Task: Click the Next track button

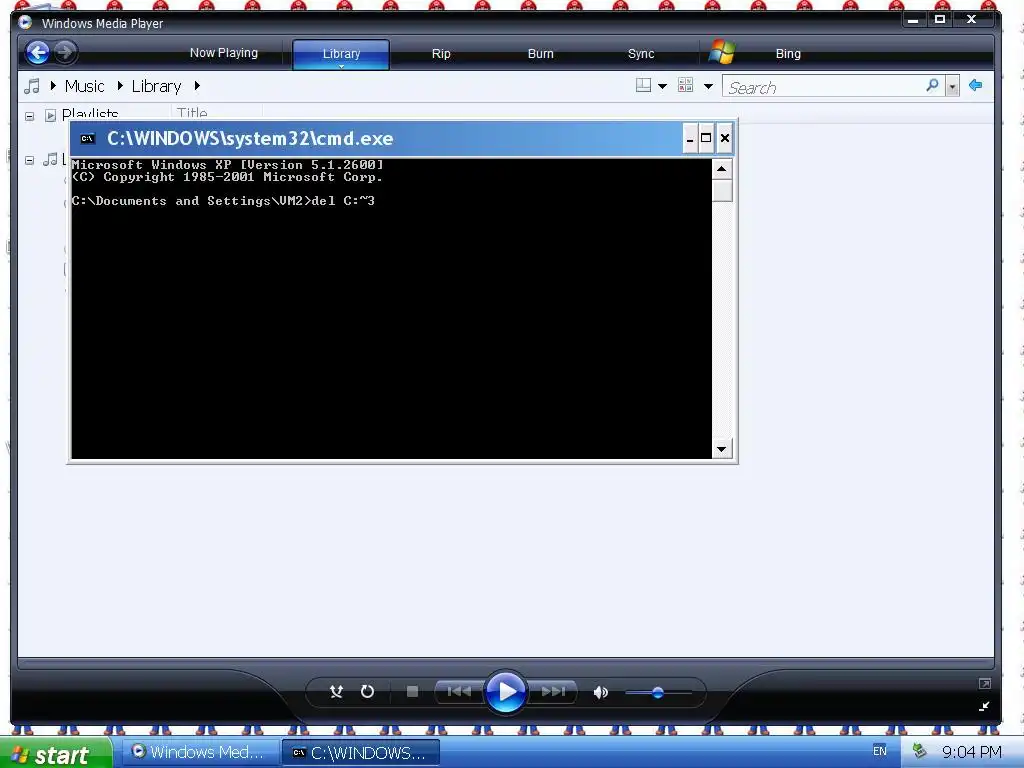Action: [x=552, y=691]
